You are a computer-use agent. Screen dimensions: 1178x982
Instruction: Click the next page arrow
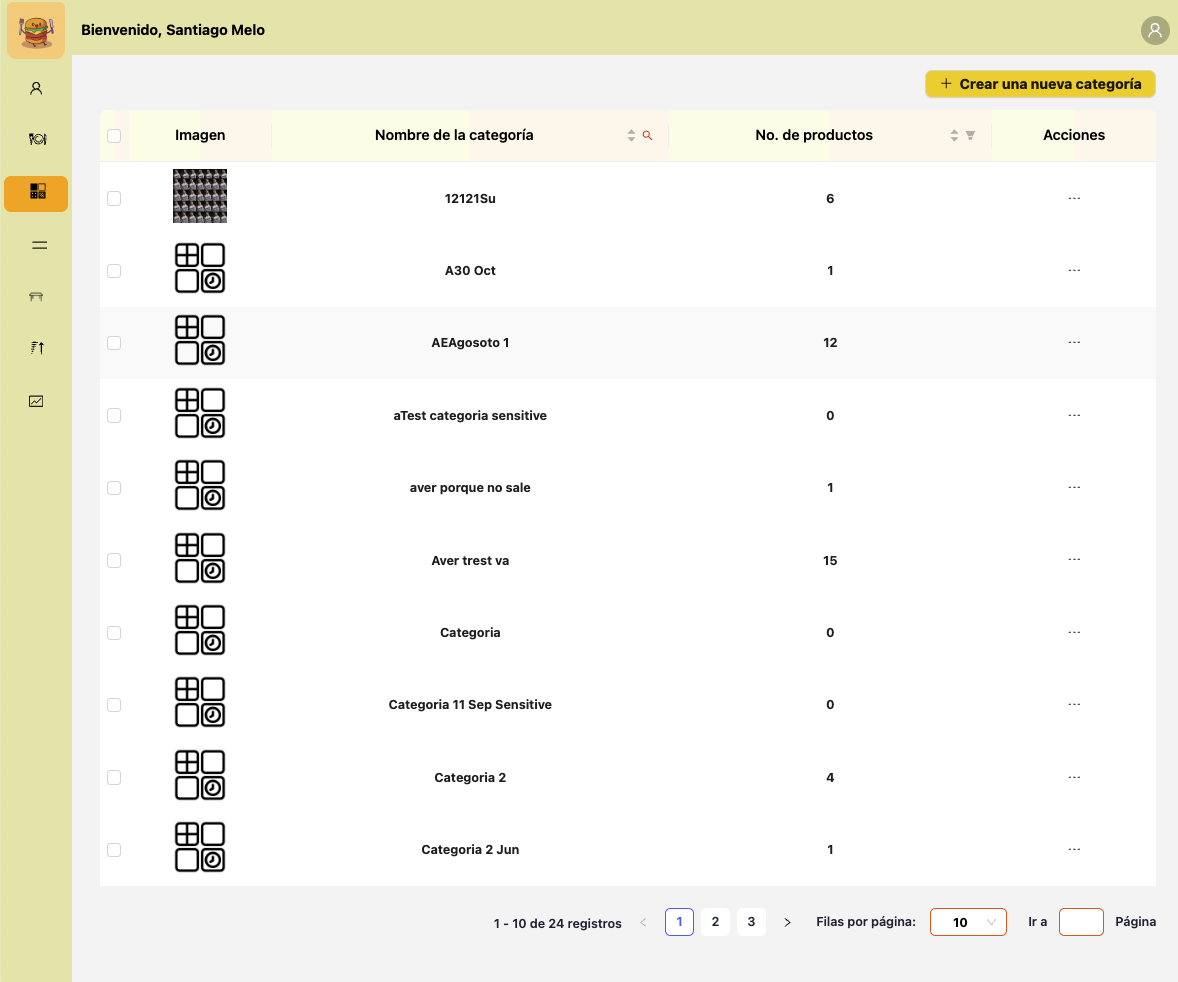coord(787,922)
